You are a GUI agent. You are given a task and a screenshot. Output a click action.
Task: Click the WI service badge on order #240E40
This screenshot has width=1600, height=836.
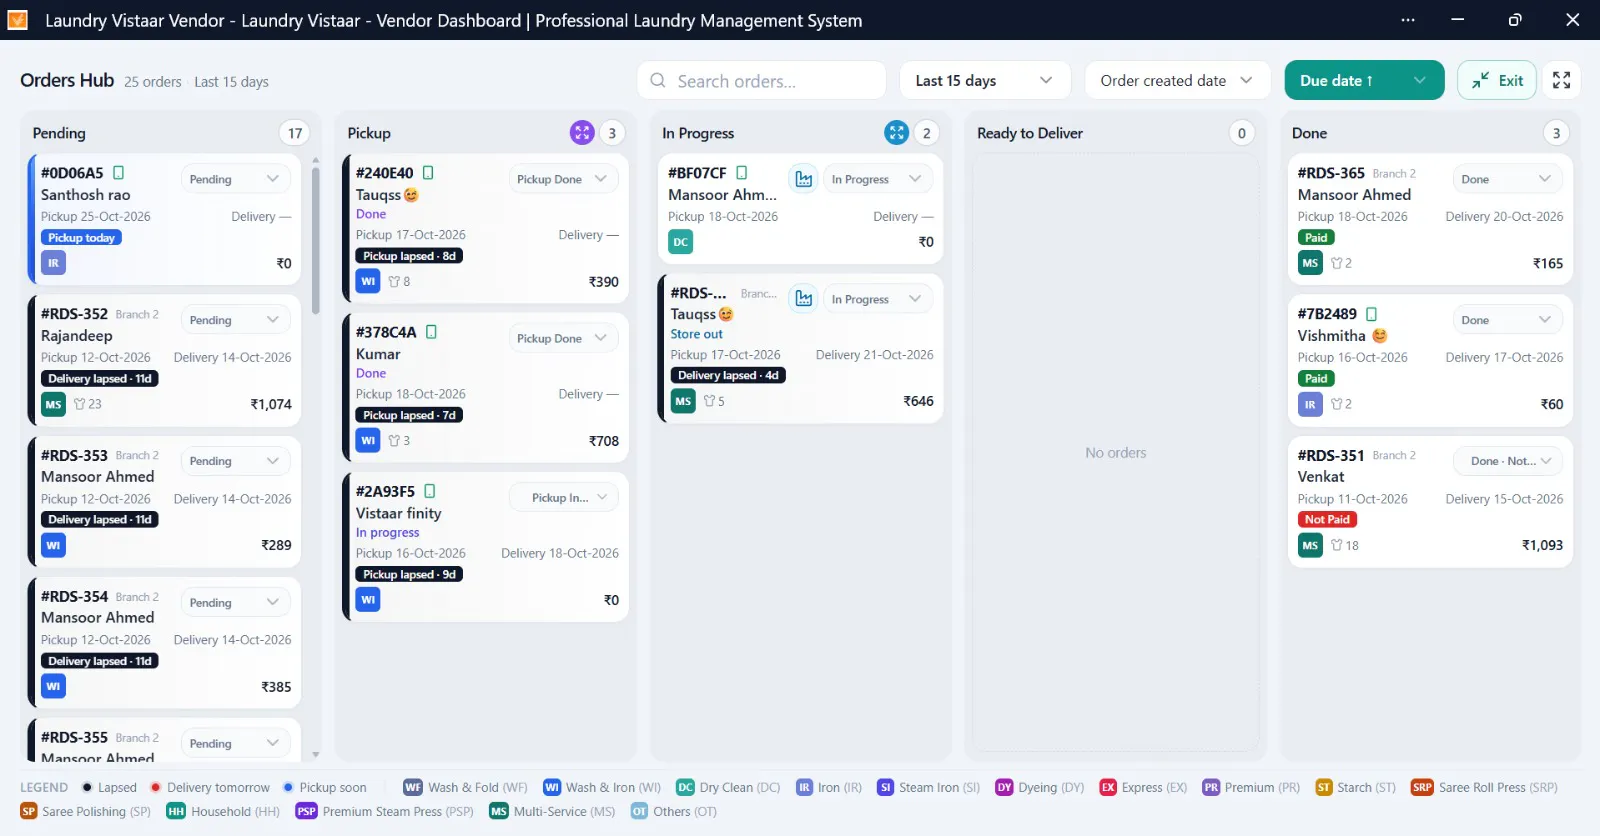click(368, 281)
